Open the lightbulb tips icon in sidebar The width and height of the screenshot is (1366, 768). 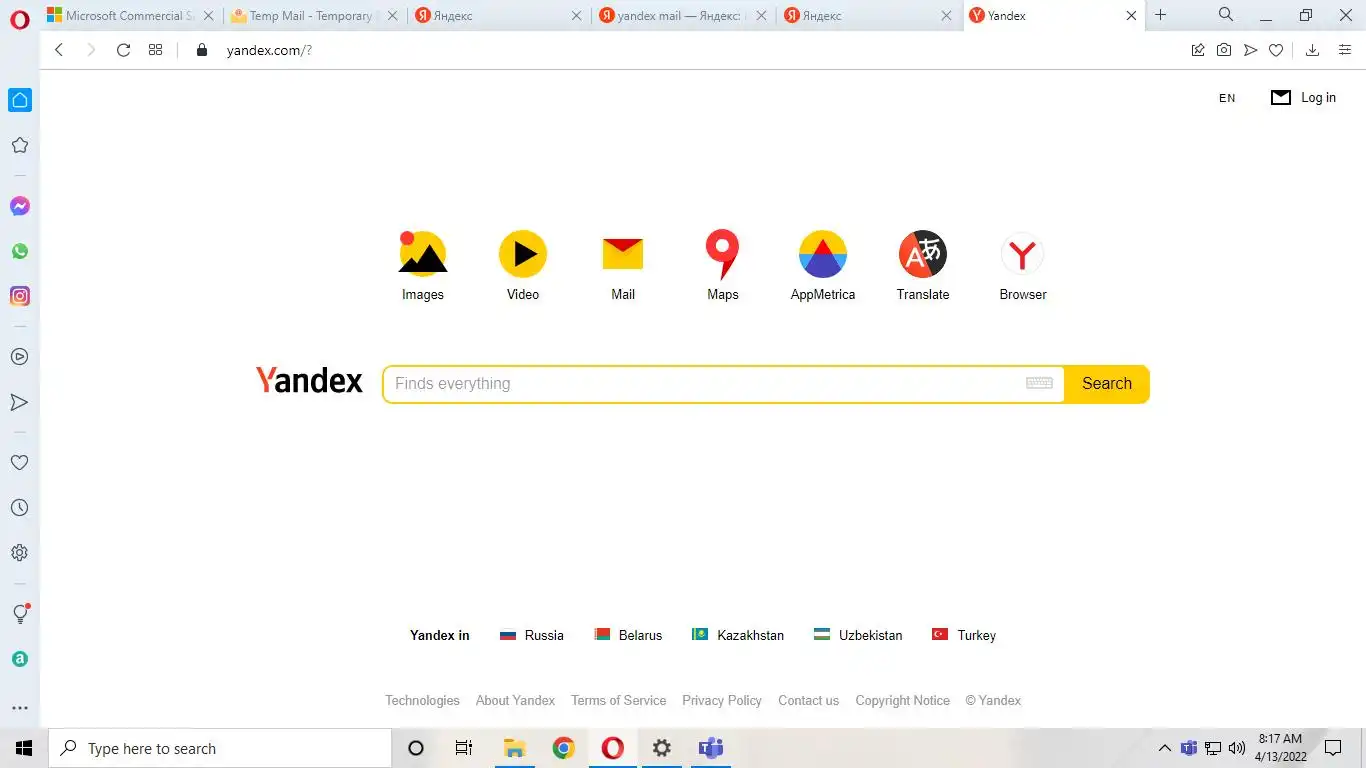pos(19,614)
